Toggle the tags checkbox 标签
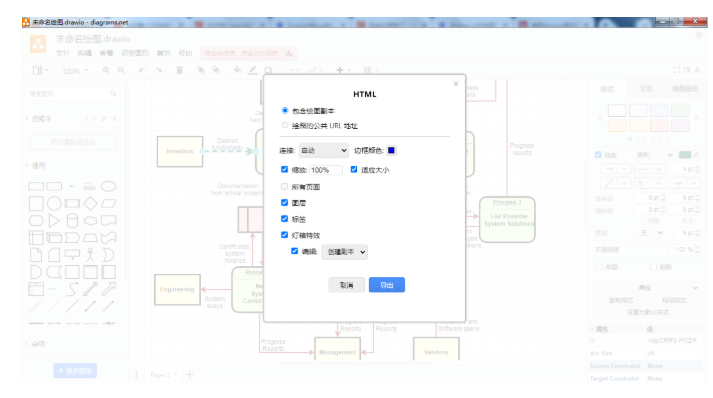The width and height of the screenshot is (713, 398). point(285,219)
